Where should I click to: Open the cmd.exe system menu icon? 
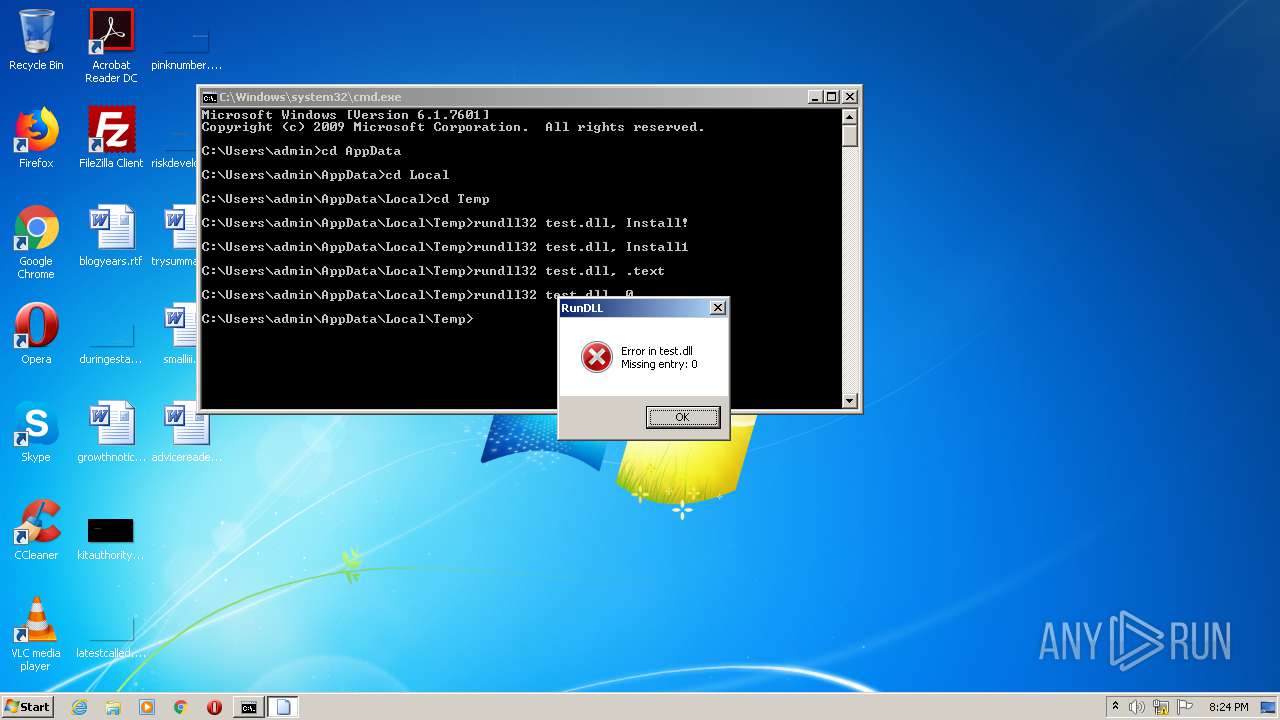(209, 97)
